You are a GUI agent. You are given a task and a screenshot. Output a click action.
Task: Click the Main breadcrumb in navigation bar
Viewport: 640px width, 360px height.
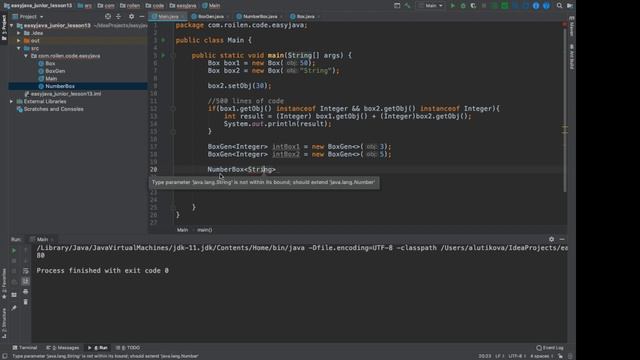[211, 6]
